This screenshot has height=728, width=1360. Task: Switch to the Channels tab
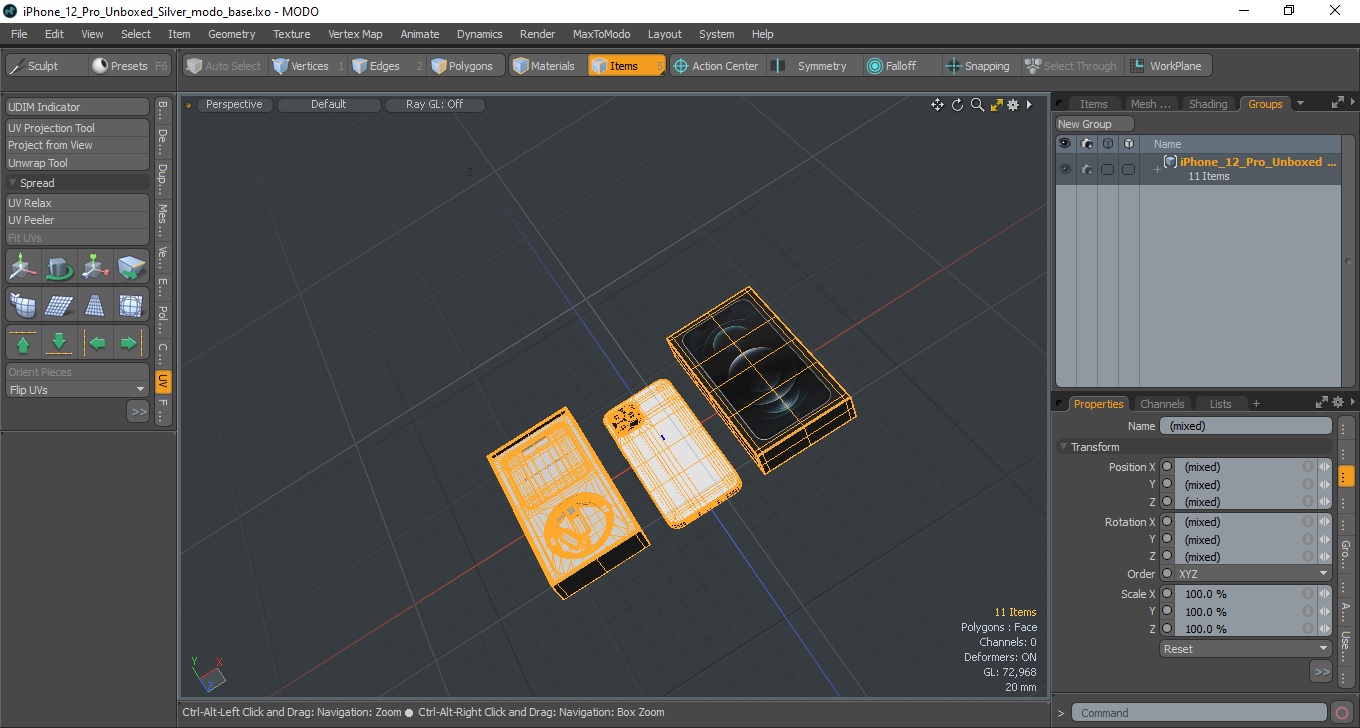(1162, 404)
